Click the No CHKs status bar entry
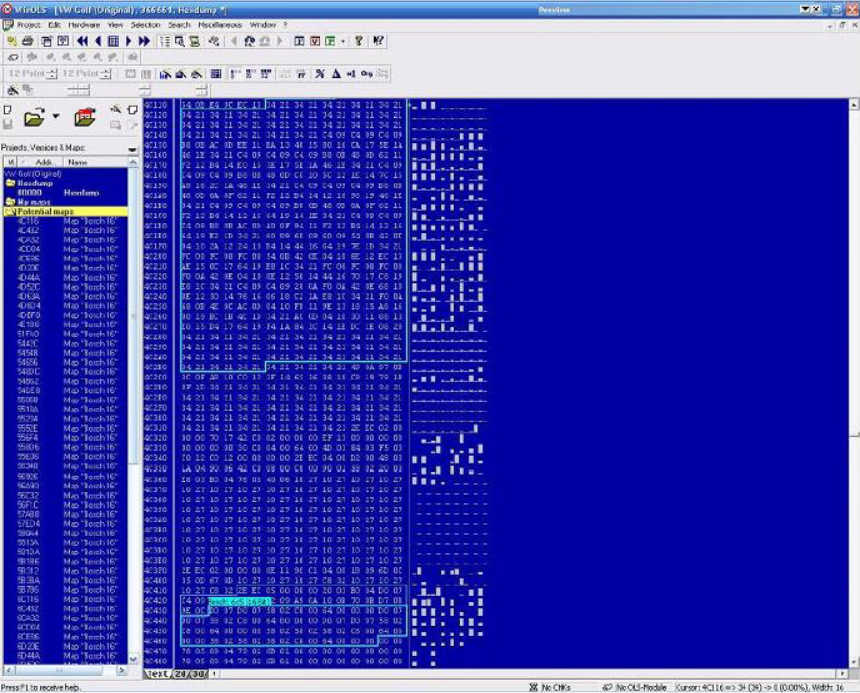This screenshot has width=860, height=693. click(x=550, y=687)
